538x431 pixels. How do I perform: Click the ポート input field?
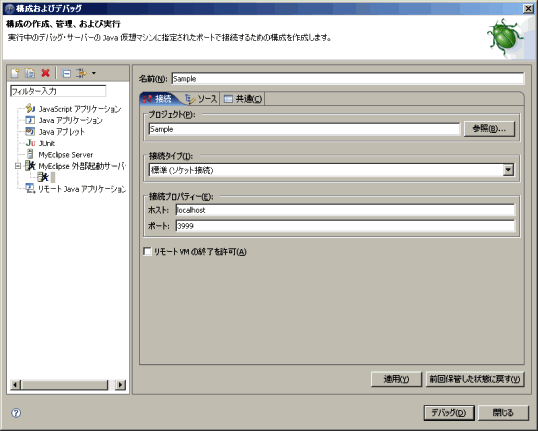pyautogui.click(x=345, y=226)
